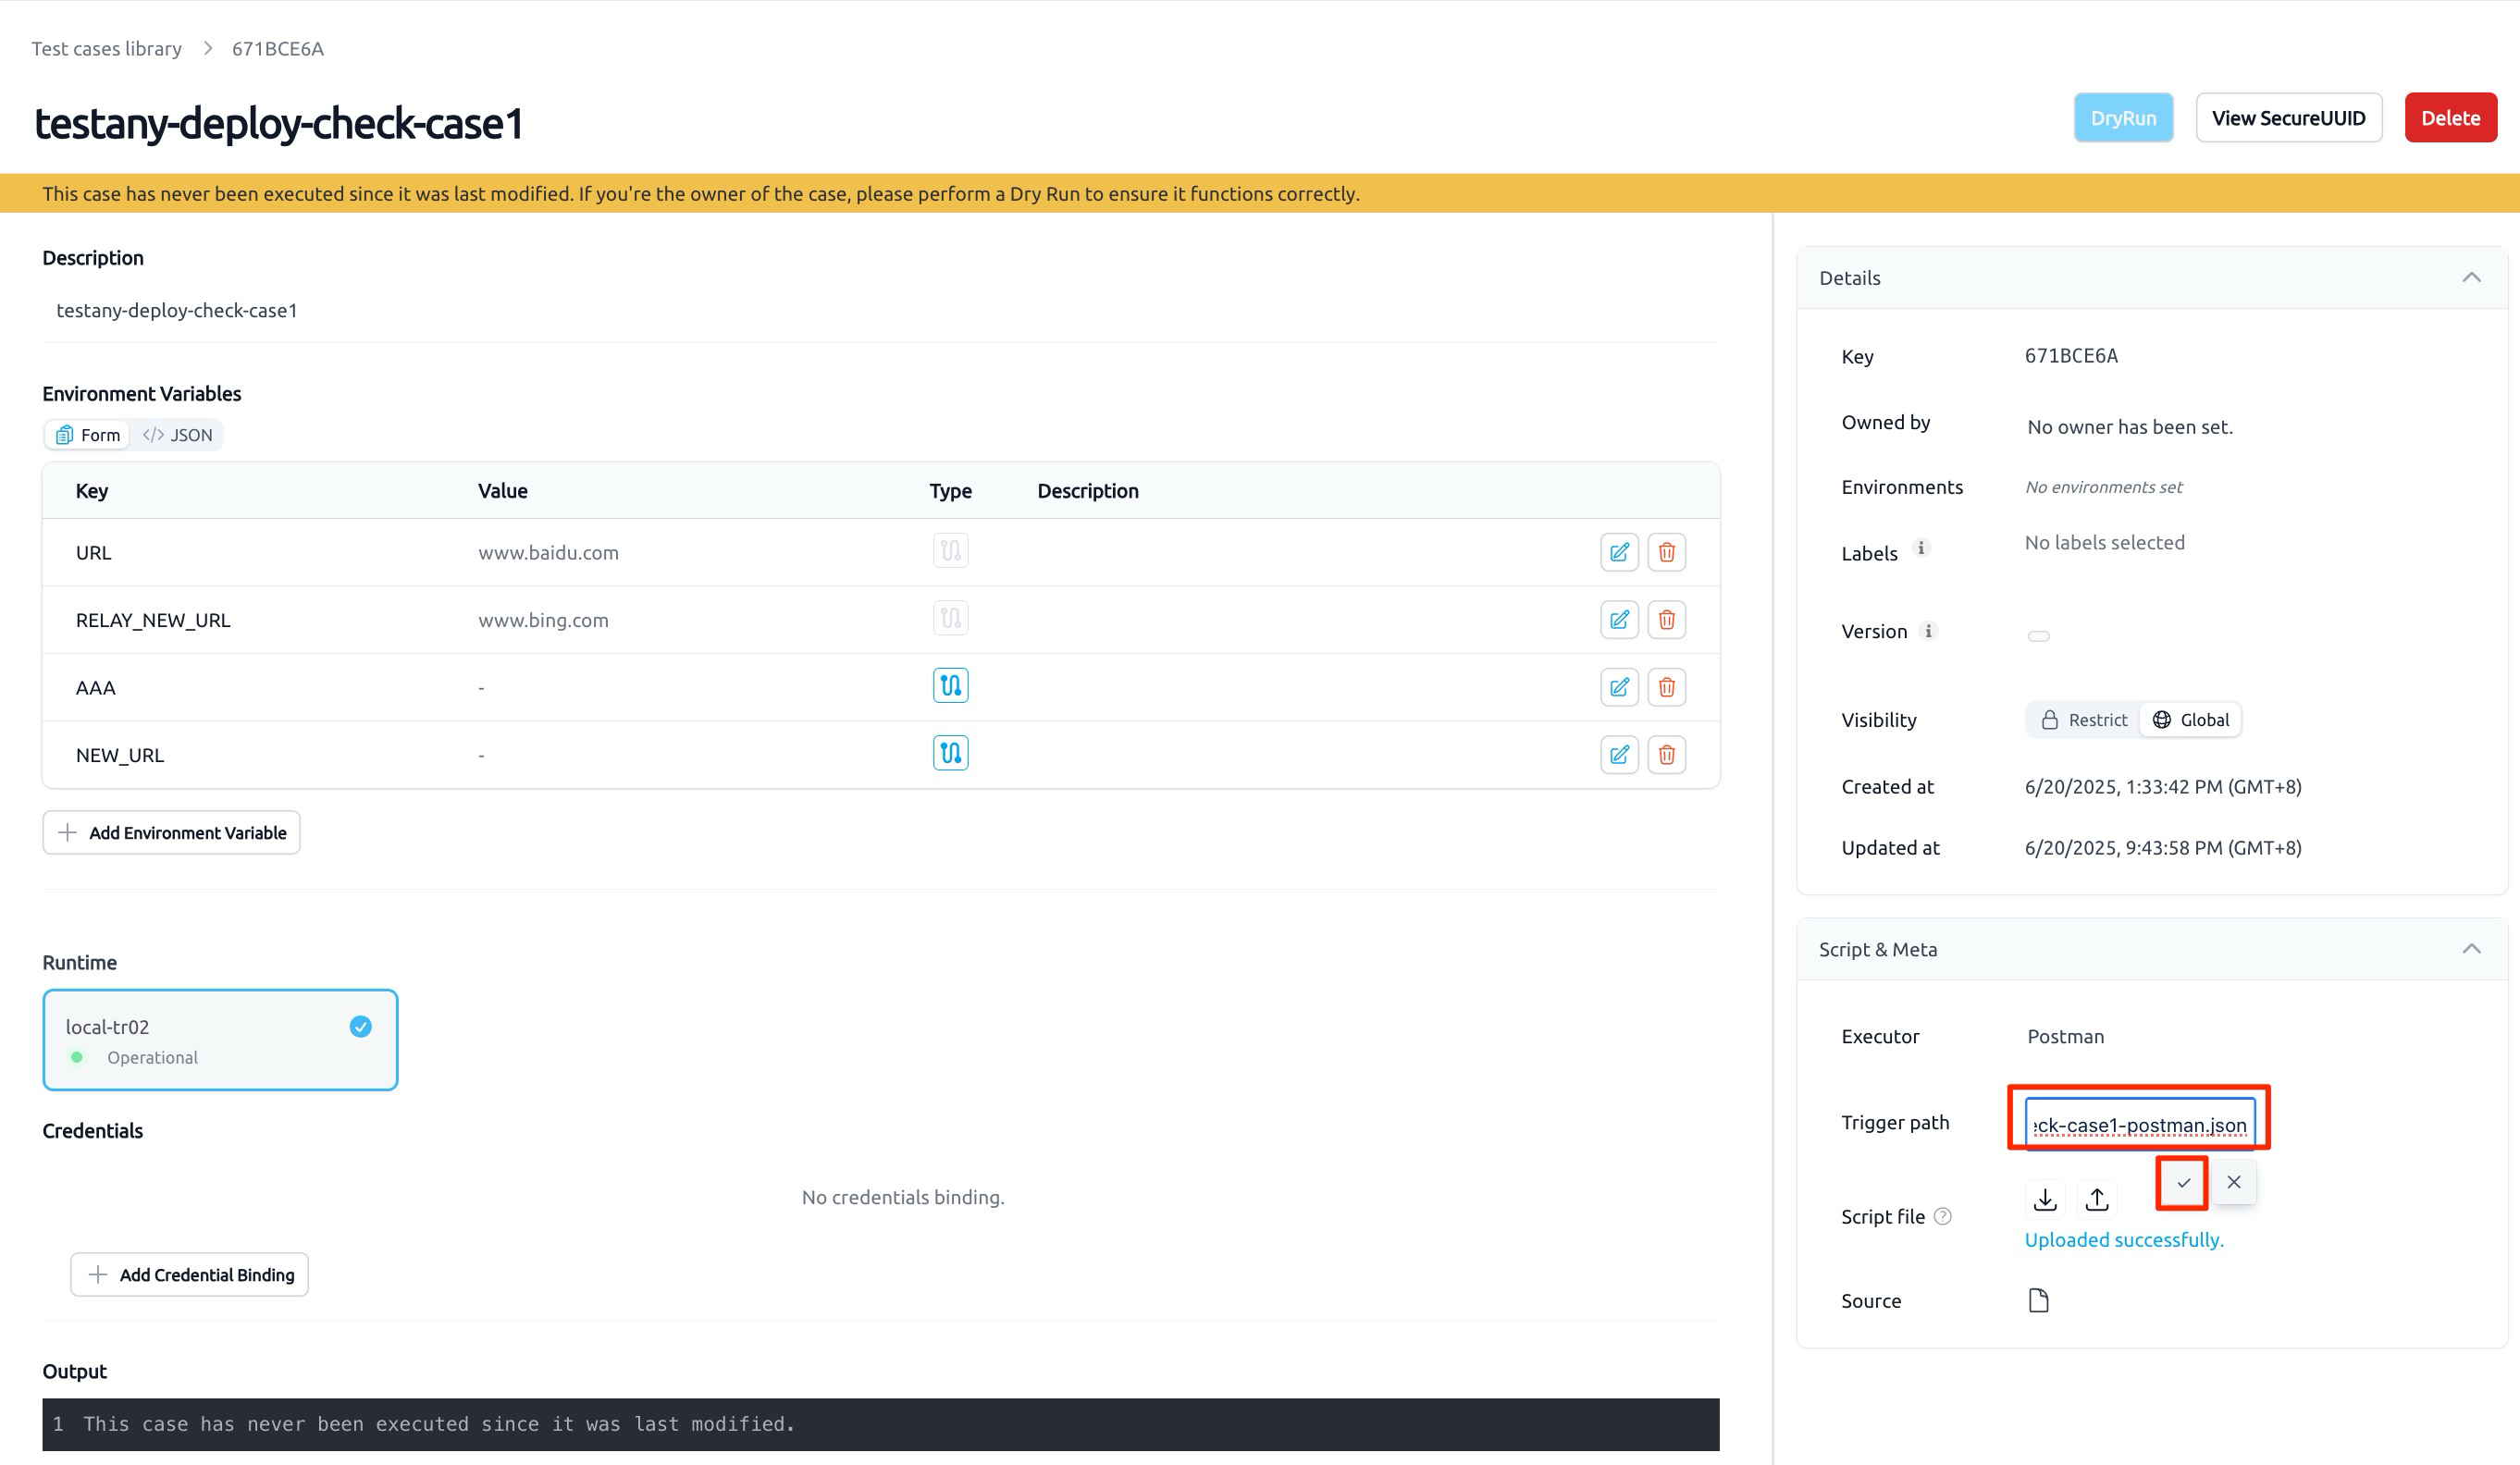Click the Output console line
The width and height of the screenshot is (2520, 1465).
pos(880,1424)
